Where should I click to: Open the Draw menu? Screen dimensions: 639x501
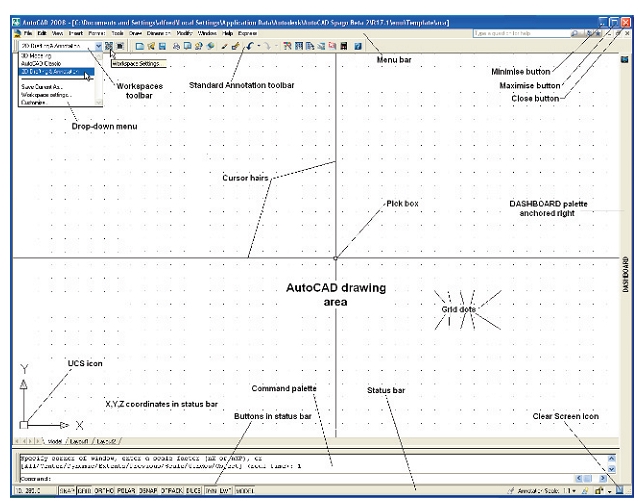[133, 33]
